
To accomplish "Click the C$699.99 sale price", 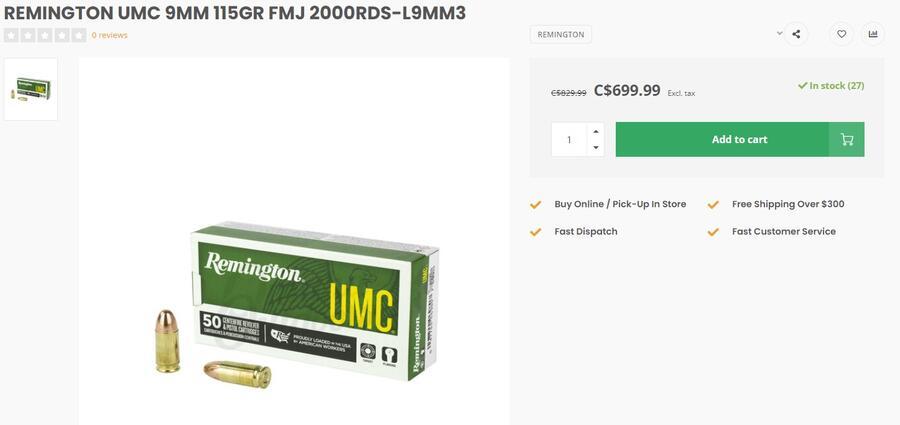I will click(x=627, y=90).
